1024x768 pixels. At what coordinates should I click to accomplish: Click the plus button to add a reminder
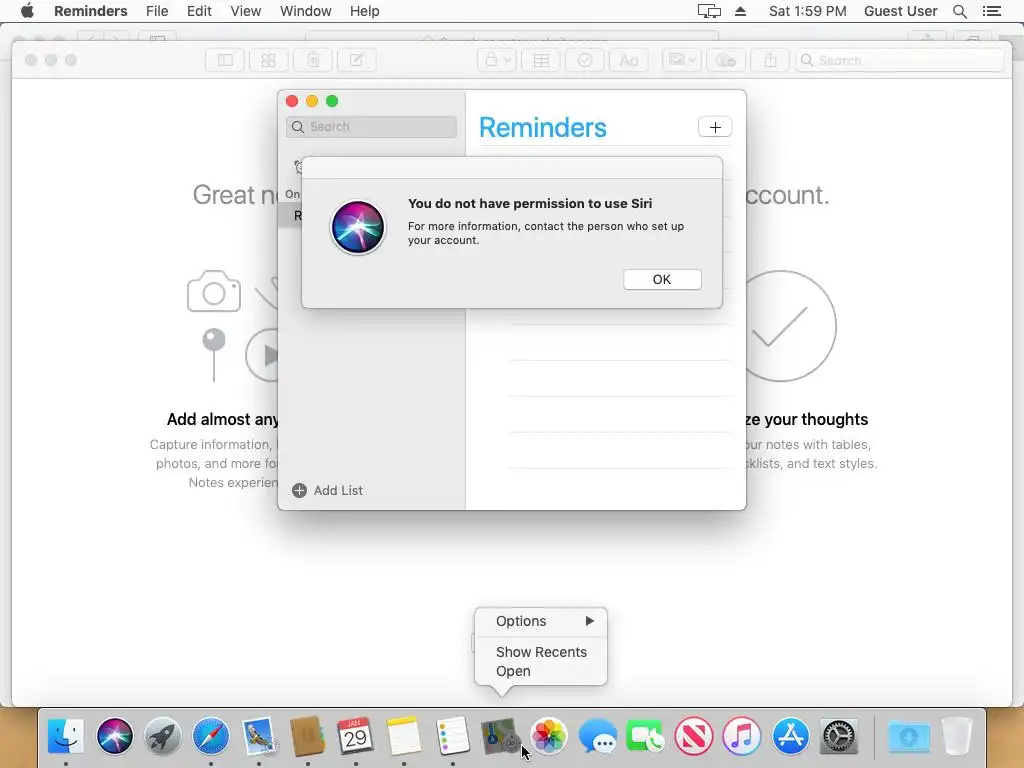point(715,127)
